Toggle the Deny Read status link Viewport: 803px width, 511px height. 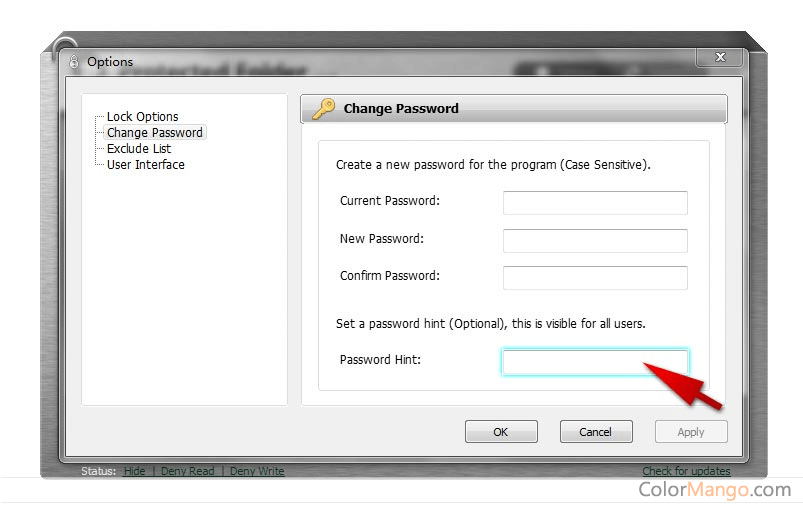pos(187,471)
